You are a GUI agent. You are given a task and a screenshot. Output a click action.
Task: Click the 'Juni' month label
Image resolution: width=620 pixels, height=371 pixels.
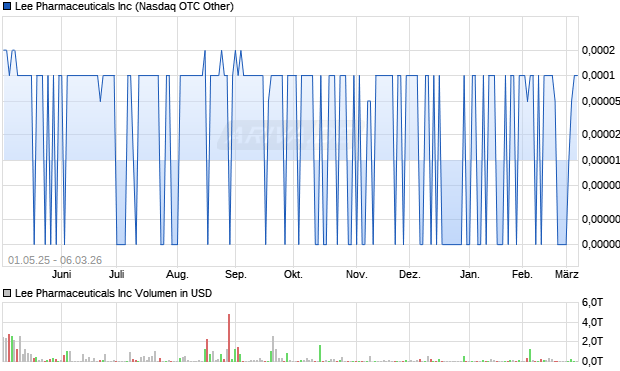coord(61,274)
